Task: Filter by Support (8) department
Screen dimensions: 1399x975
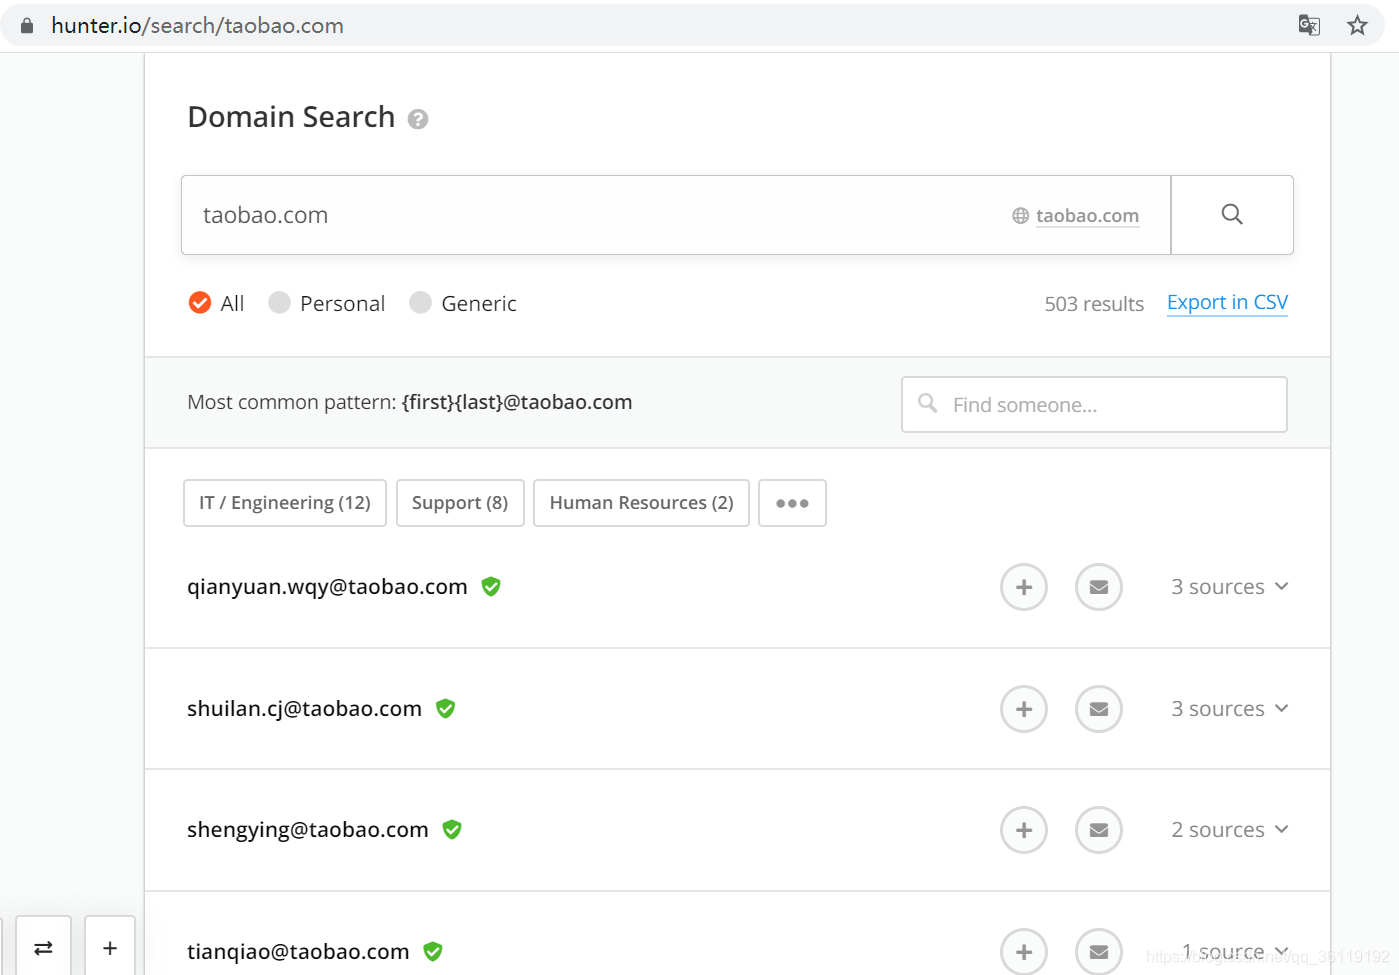Action: 460,503
